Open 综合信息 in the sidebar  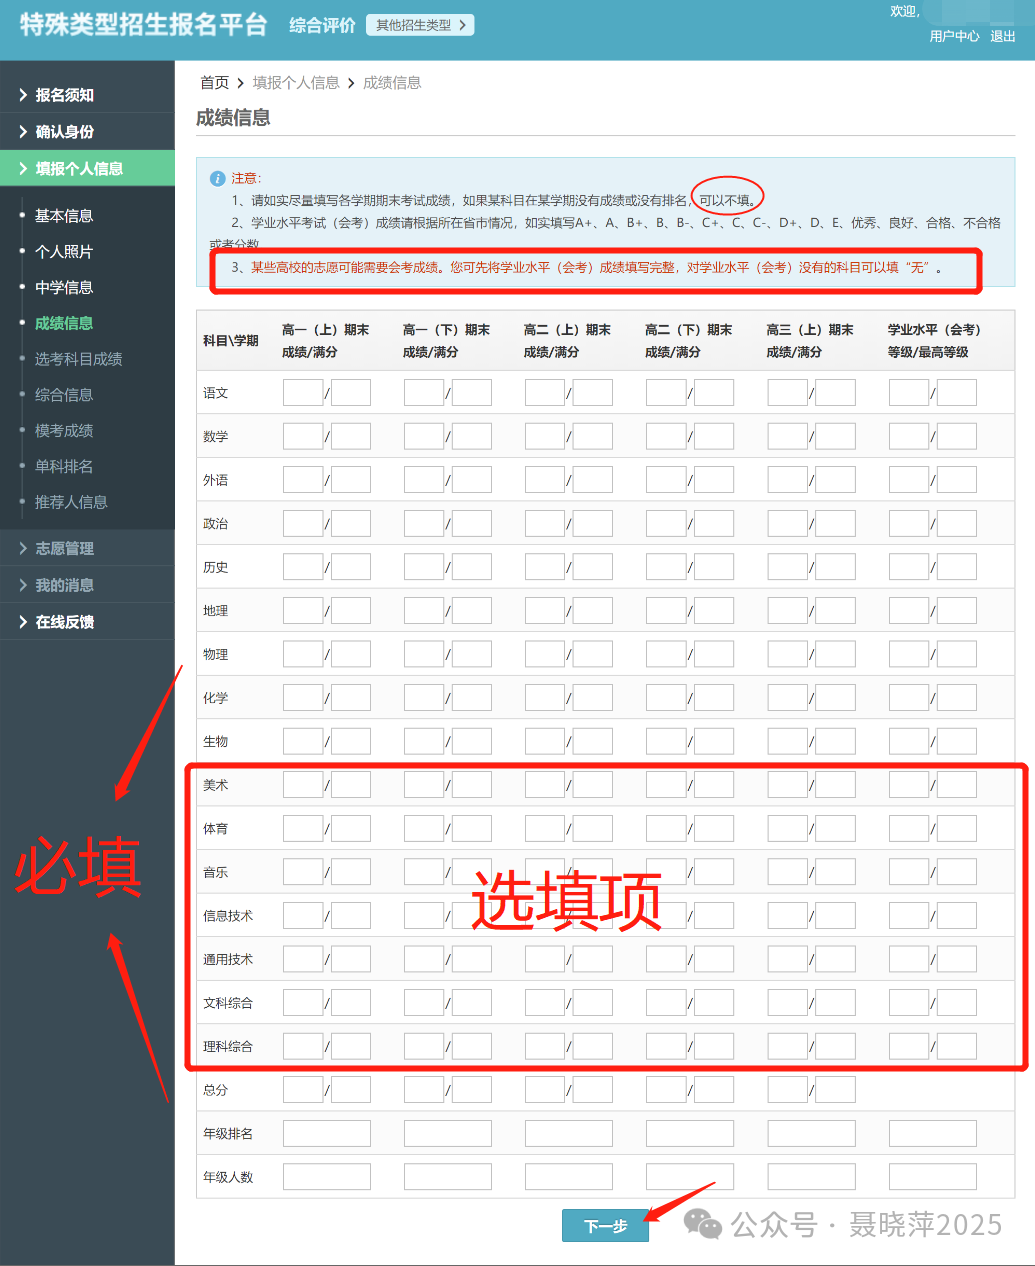[64, 395]
